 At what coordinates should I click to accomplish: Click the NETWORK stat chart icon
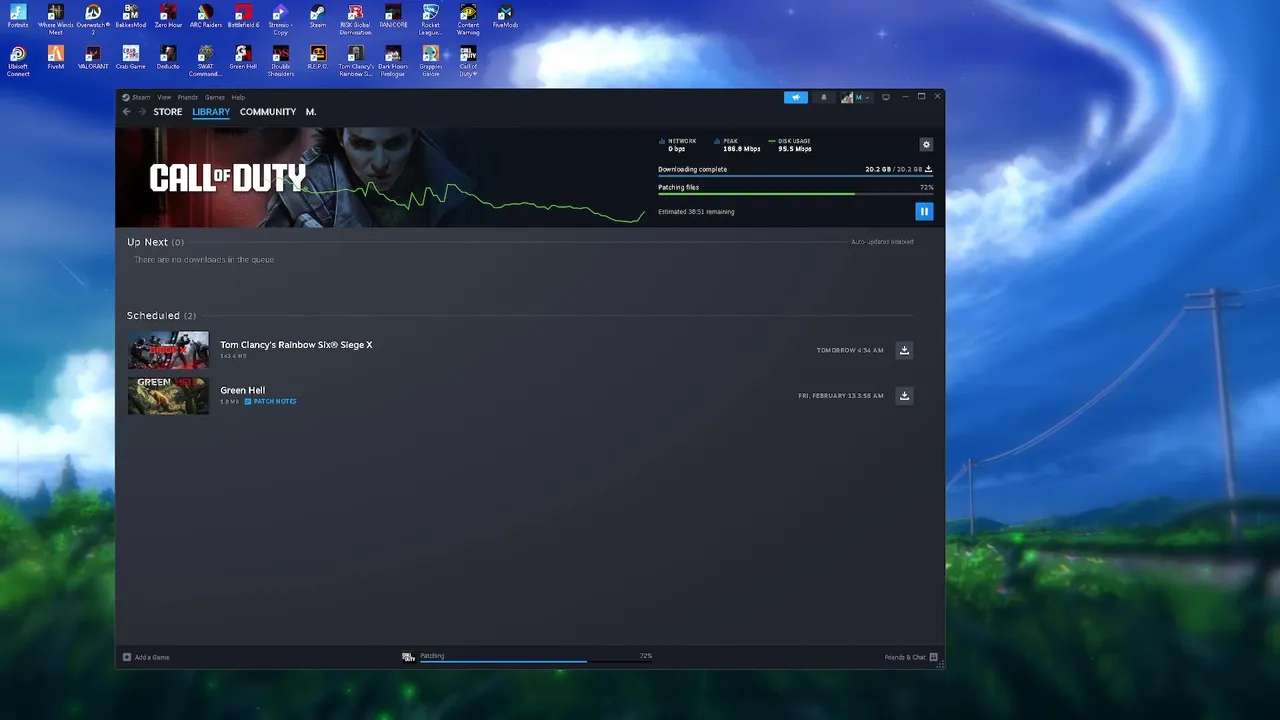pos(662,141)
